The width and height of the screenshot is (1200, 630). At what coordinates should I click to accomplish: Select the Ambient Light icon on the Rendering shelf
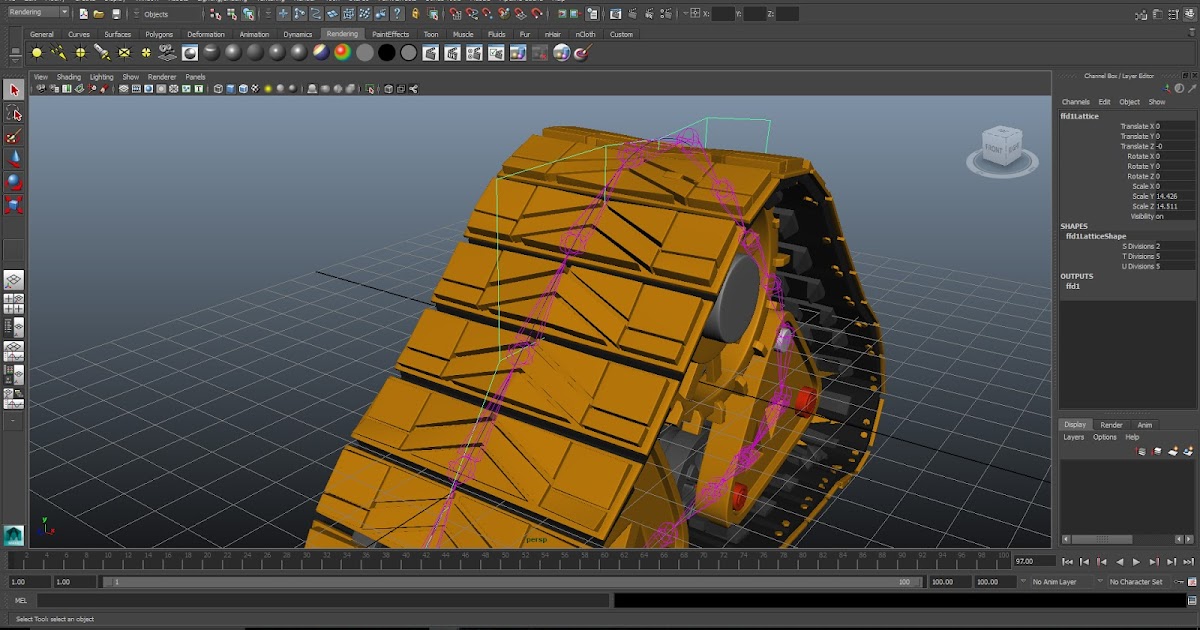(x=37, y=53)
